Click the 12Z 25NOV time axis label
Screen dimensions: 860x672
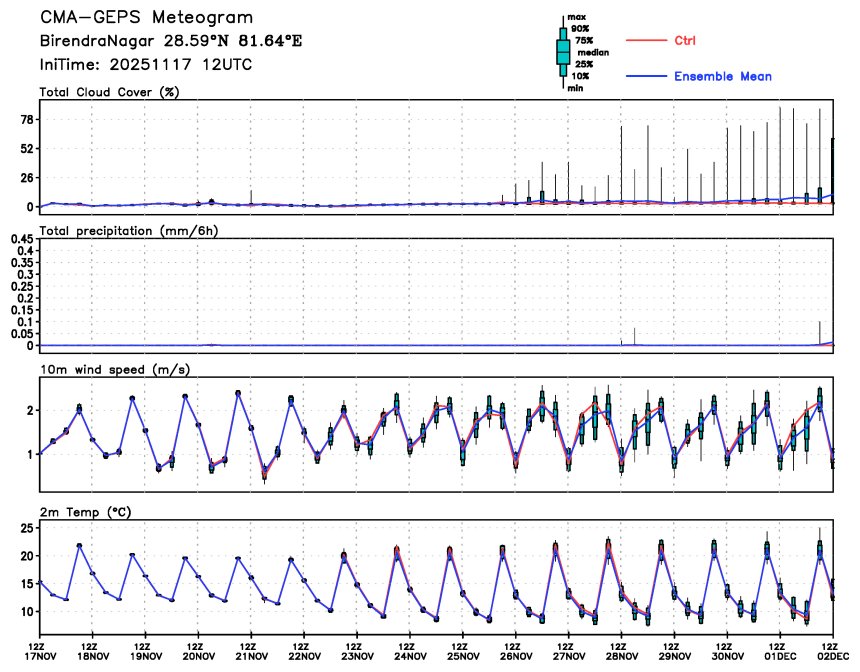click(x=462, y=652)
